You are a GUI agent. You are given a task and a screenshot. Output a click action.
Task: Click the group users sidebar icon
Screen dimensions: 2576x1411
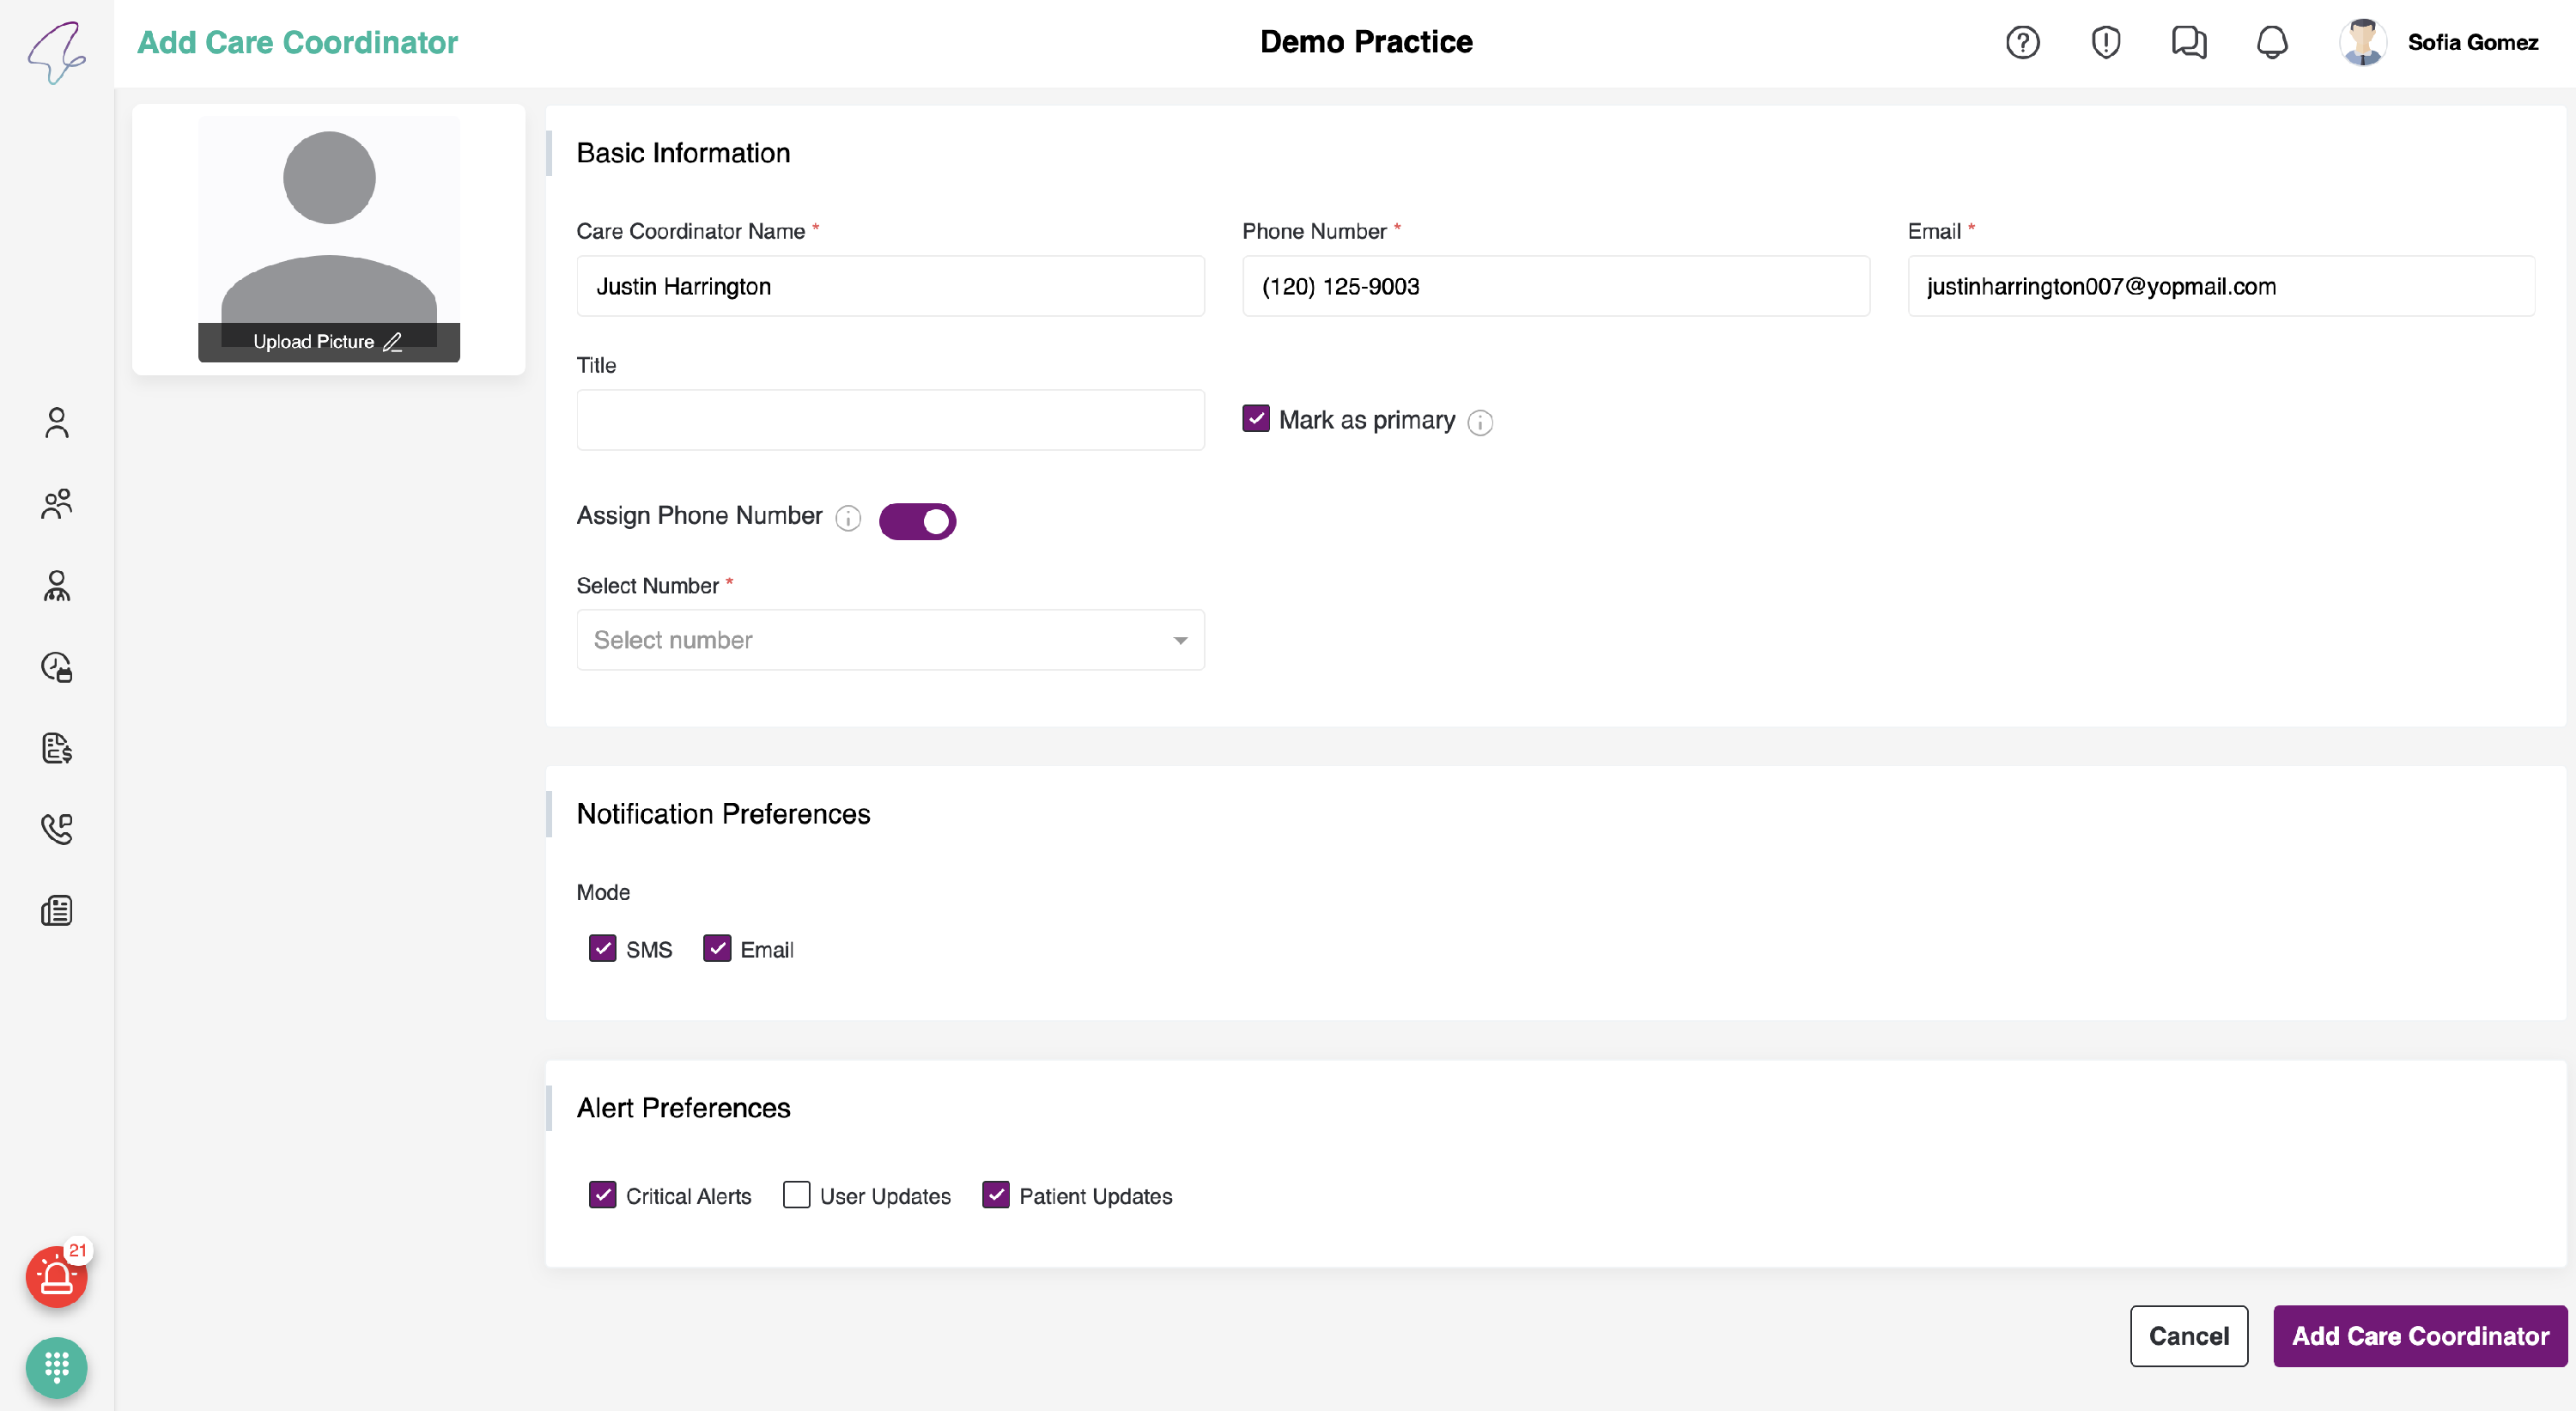tap(56, 504)
